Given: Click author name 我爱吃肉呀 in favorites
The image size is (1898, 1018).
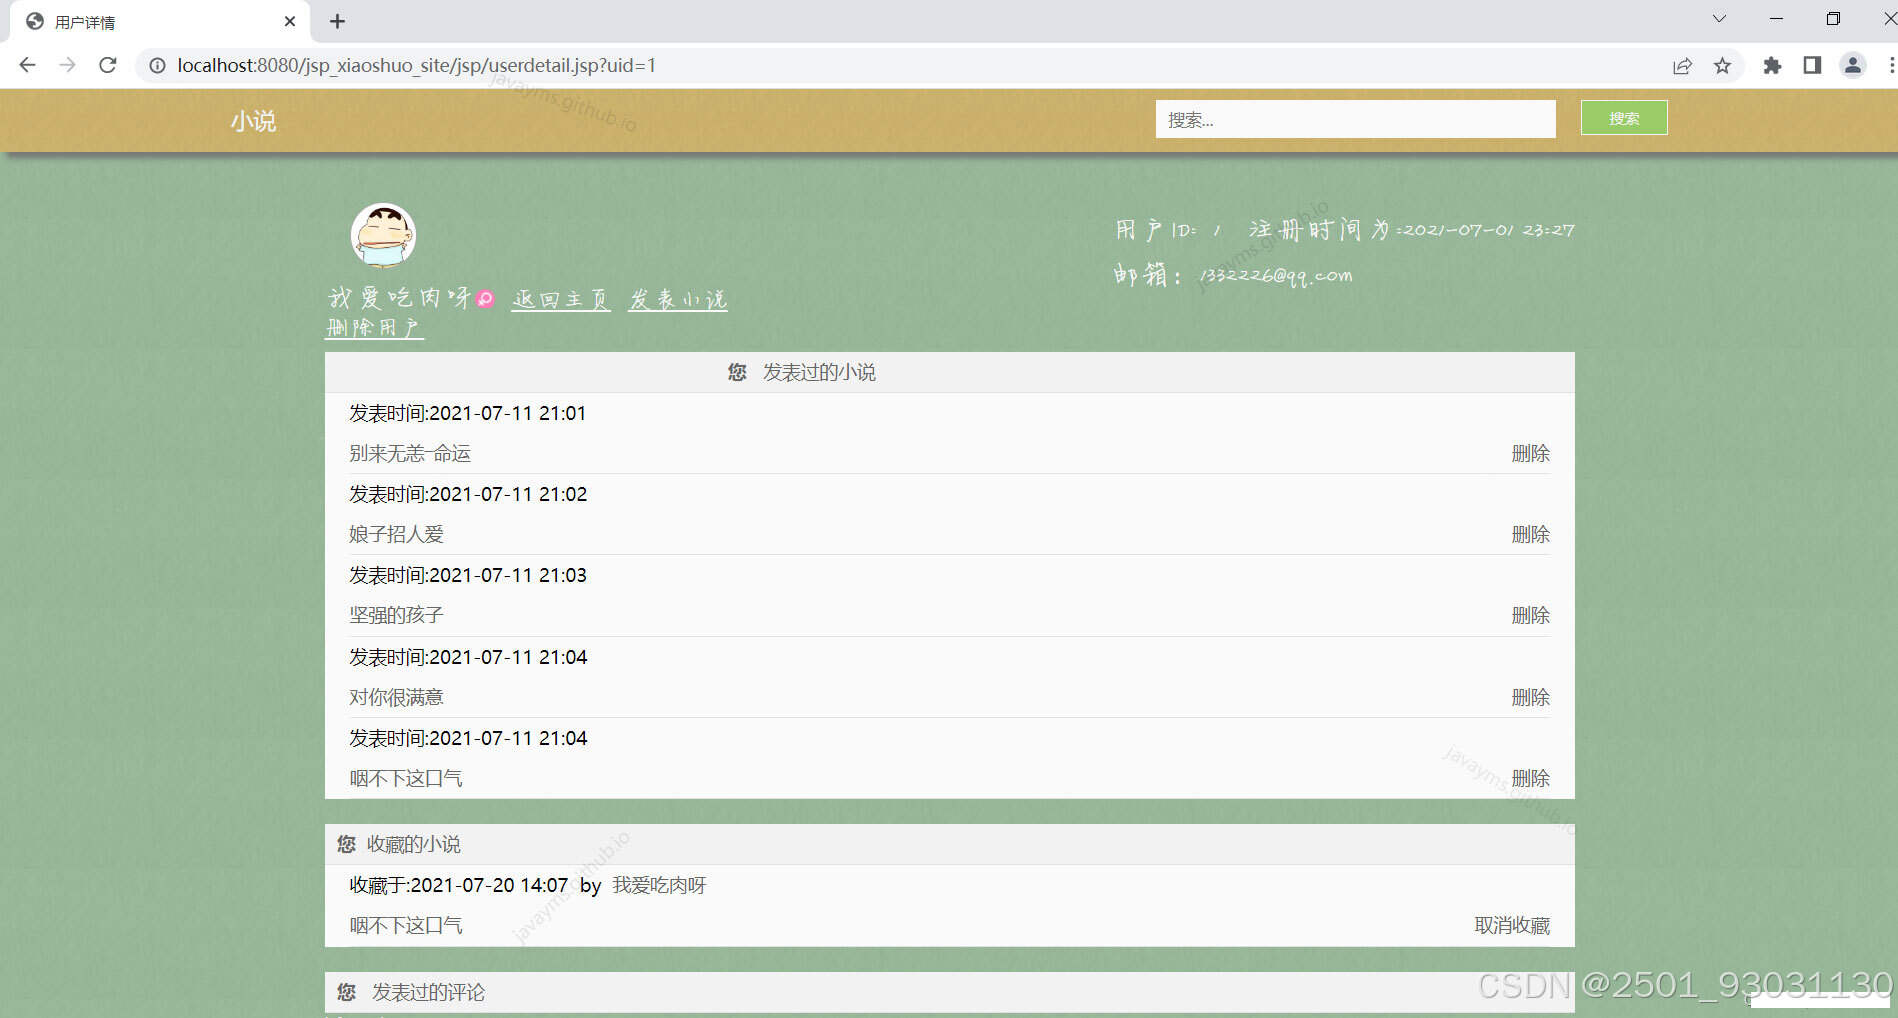Looking at the screenshot, I should 659,885.
